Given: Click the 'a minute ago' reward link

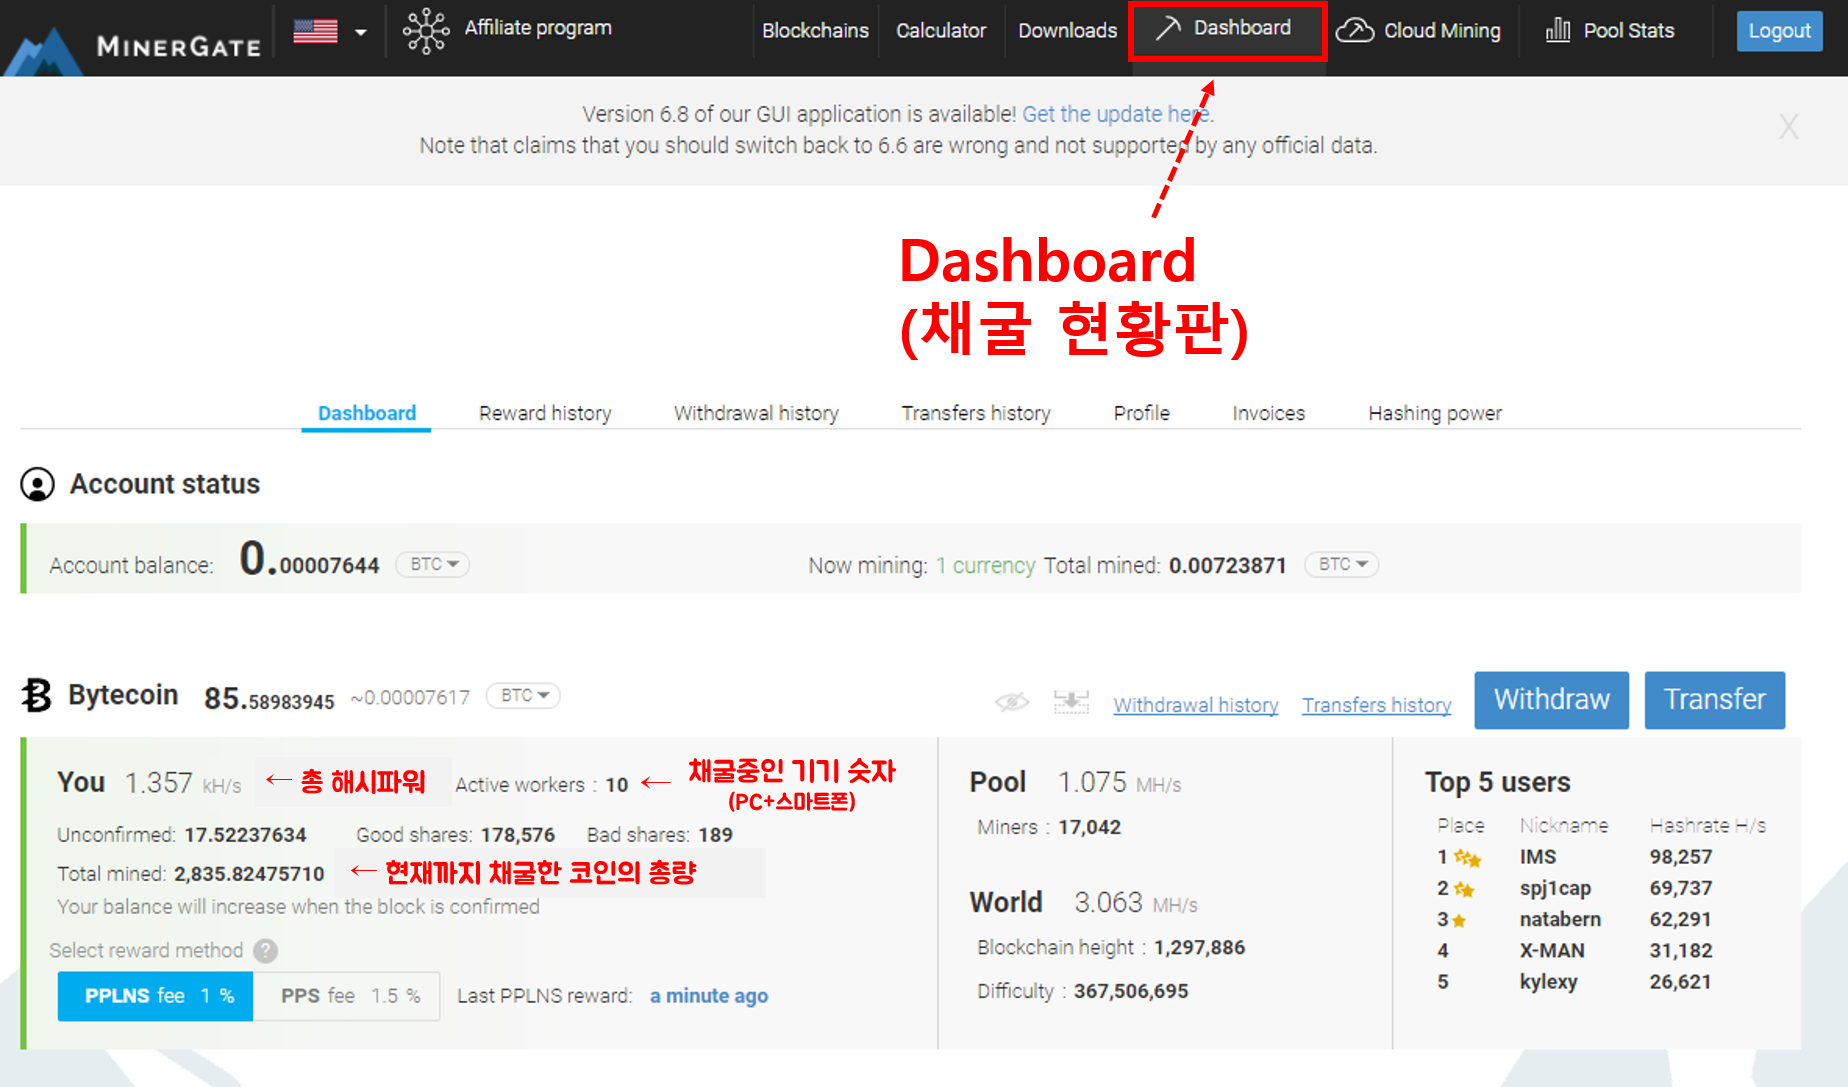Looking at the screenshot, I should click(x=709, y=996).
